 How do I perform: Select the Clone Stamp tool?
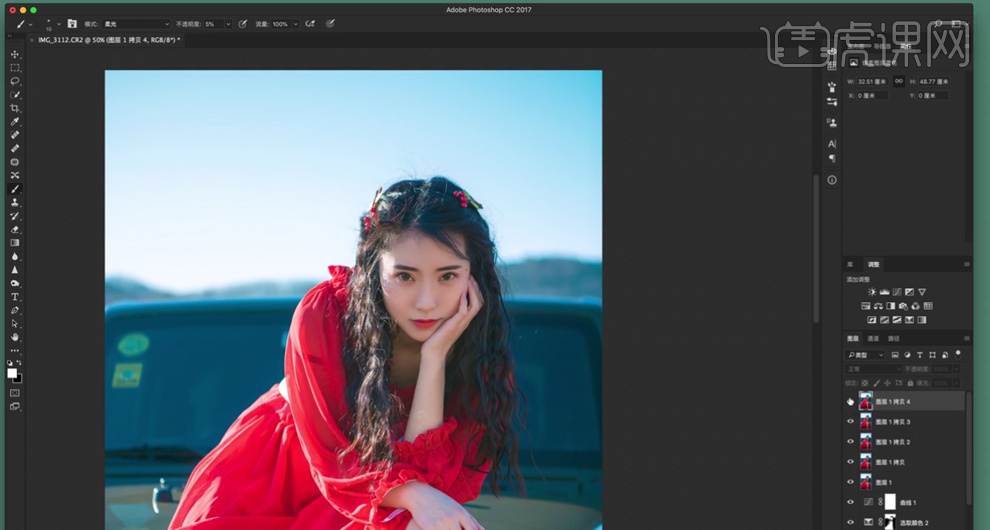pyautogui.click(x=15, y=202)
